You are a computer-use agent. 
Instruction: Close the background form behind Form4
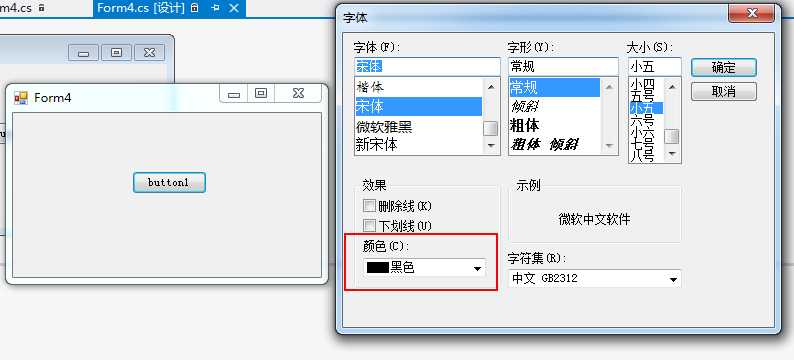[149, 53]
